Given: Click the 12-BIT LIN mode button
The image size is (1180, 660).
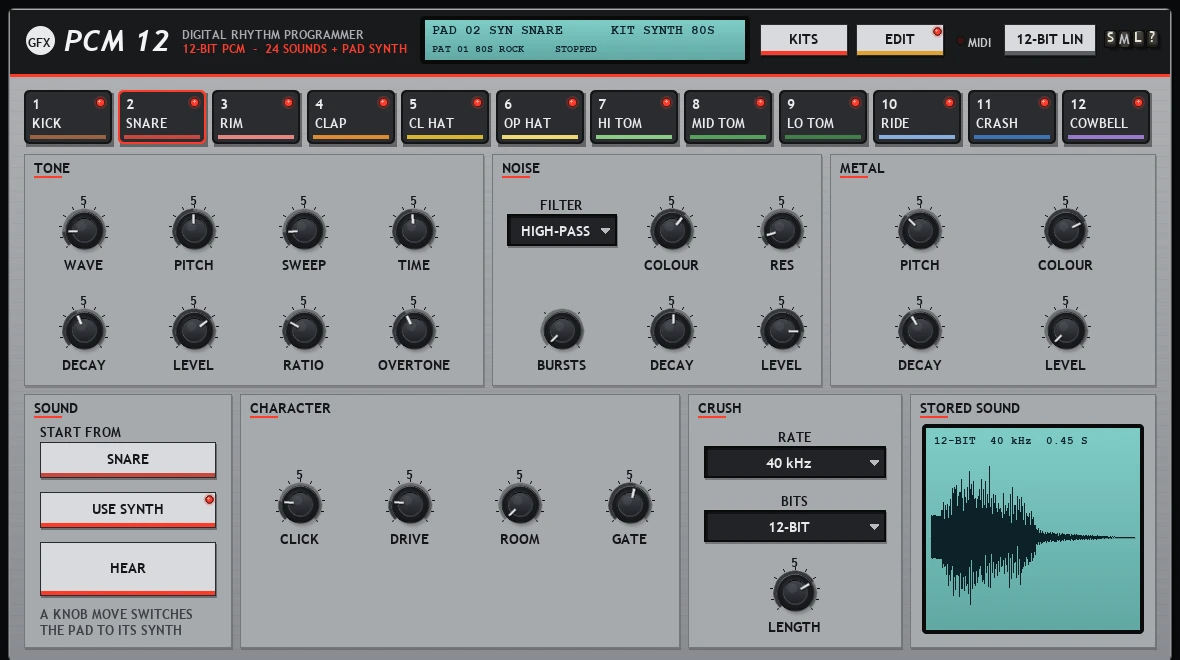Looking at the screenshot, I should click(1050, 40).
